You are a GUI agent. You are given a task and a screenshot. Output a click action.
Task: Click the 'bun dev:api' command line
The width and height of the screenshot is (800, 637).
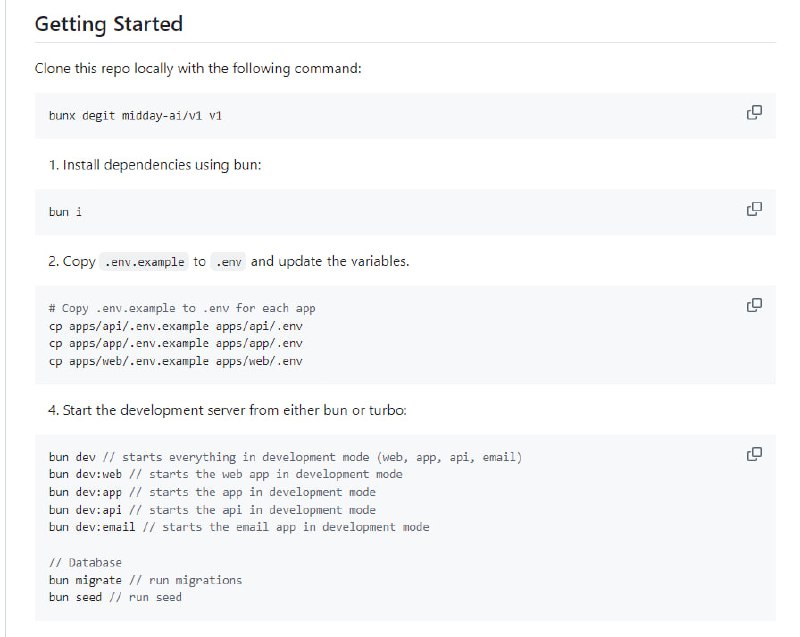point(212,510)
